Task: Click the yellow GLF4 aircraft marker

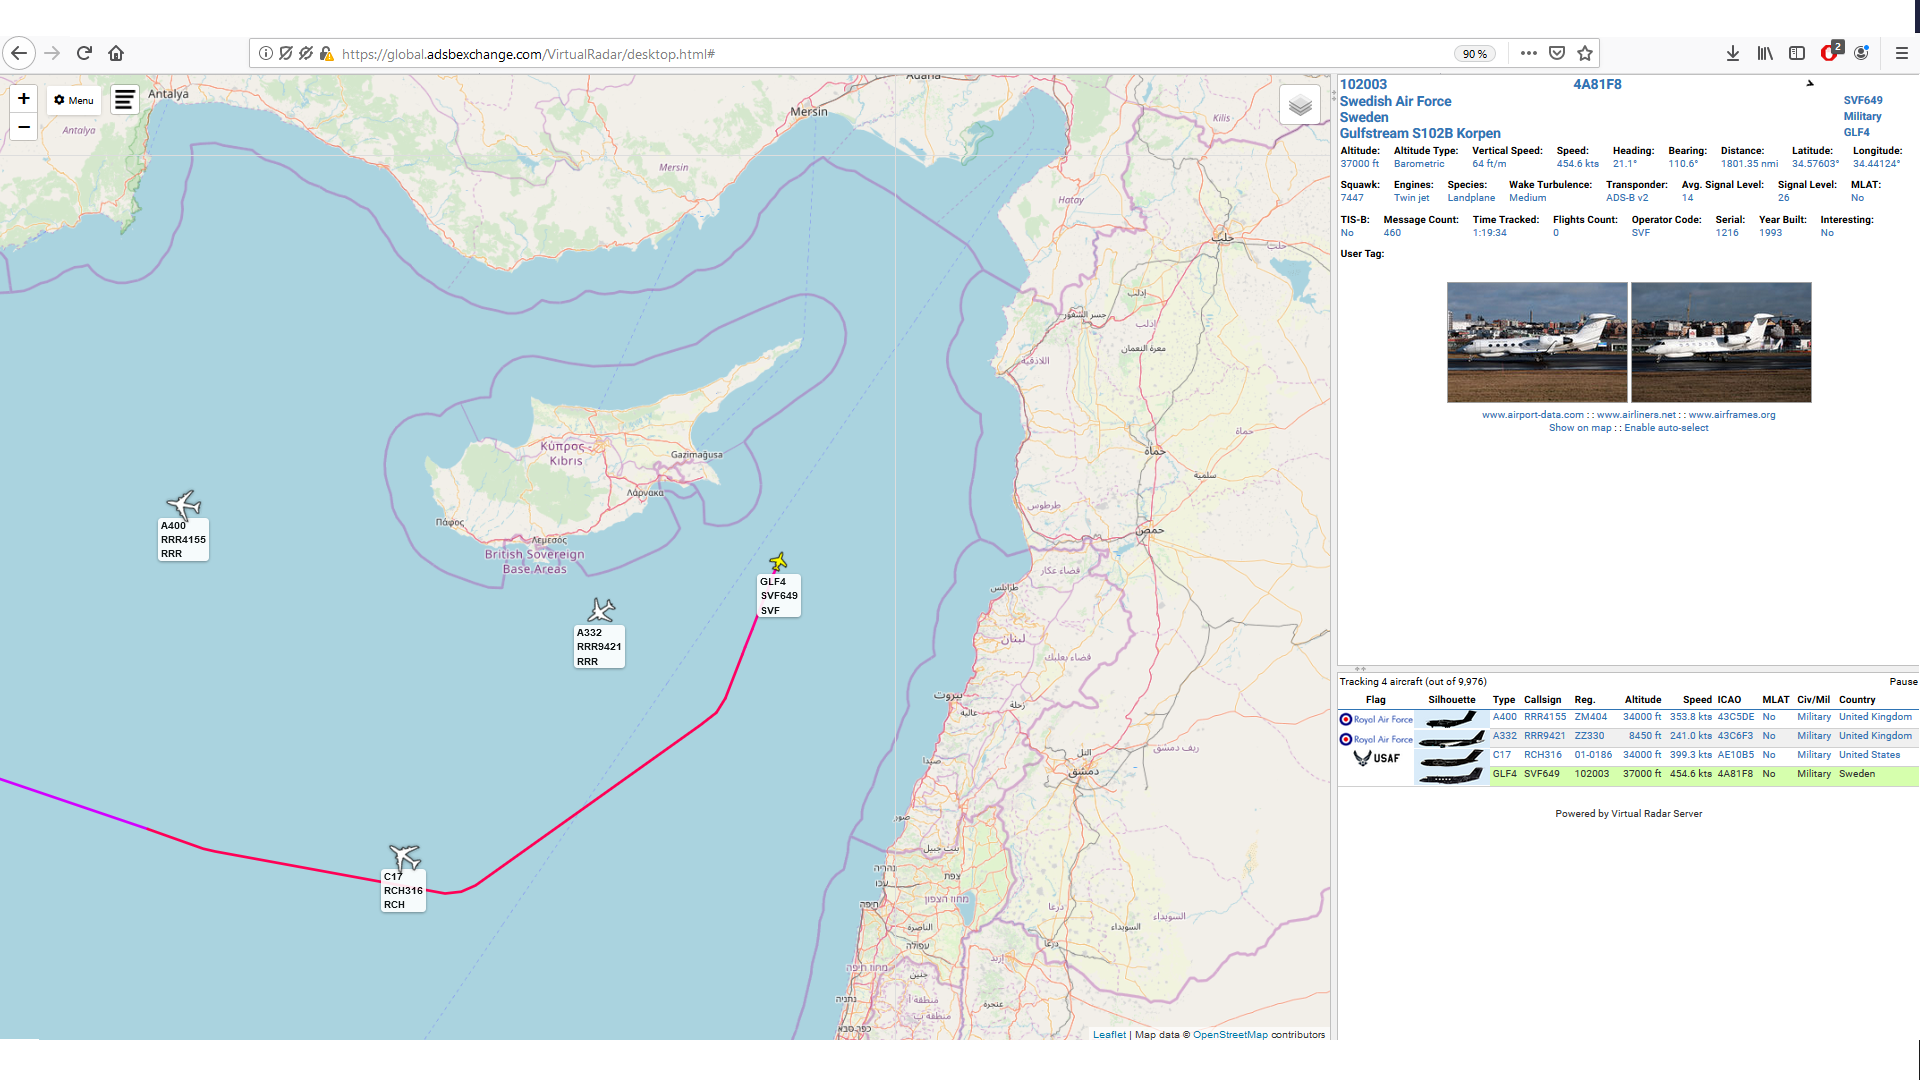Action: tap(778, 562)
